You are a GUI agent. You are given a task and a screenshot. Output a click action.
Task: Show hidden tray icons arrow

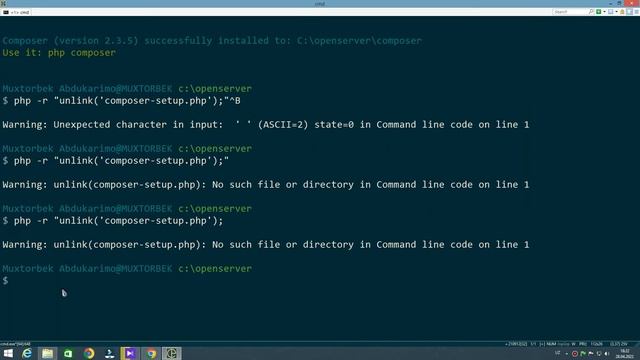tap(567, 354)
